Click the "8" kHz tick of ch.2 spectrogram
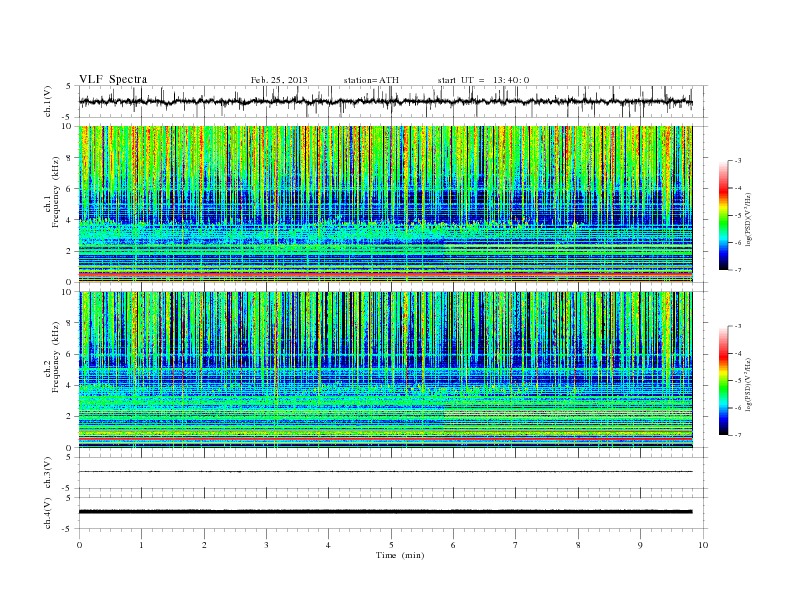The width and height of the screenshot is (792, 612). coord(70,323)
